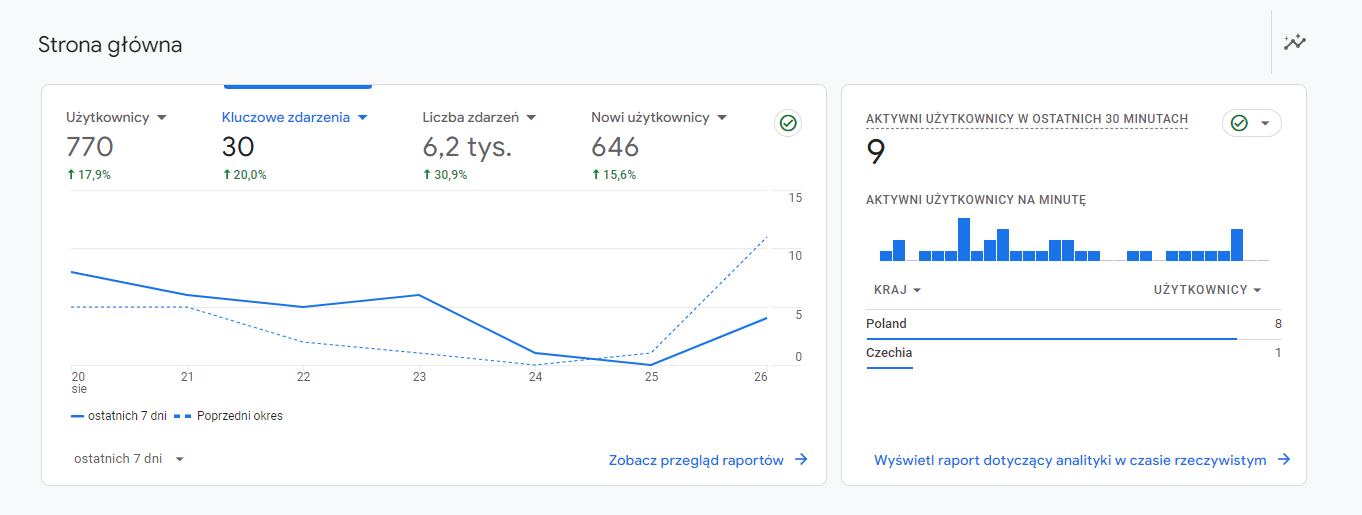This screenshot has height=515, width=1362.
Task: Expand the Użytkownicy metric dropdown arrow
Action: (x=162, y=118)
